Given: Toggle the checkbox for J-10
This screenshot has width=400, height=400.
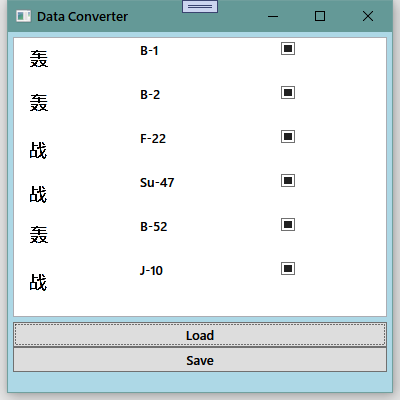Looking at the screenshot, I should (288, 269).
